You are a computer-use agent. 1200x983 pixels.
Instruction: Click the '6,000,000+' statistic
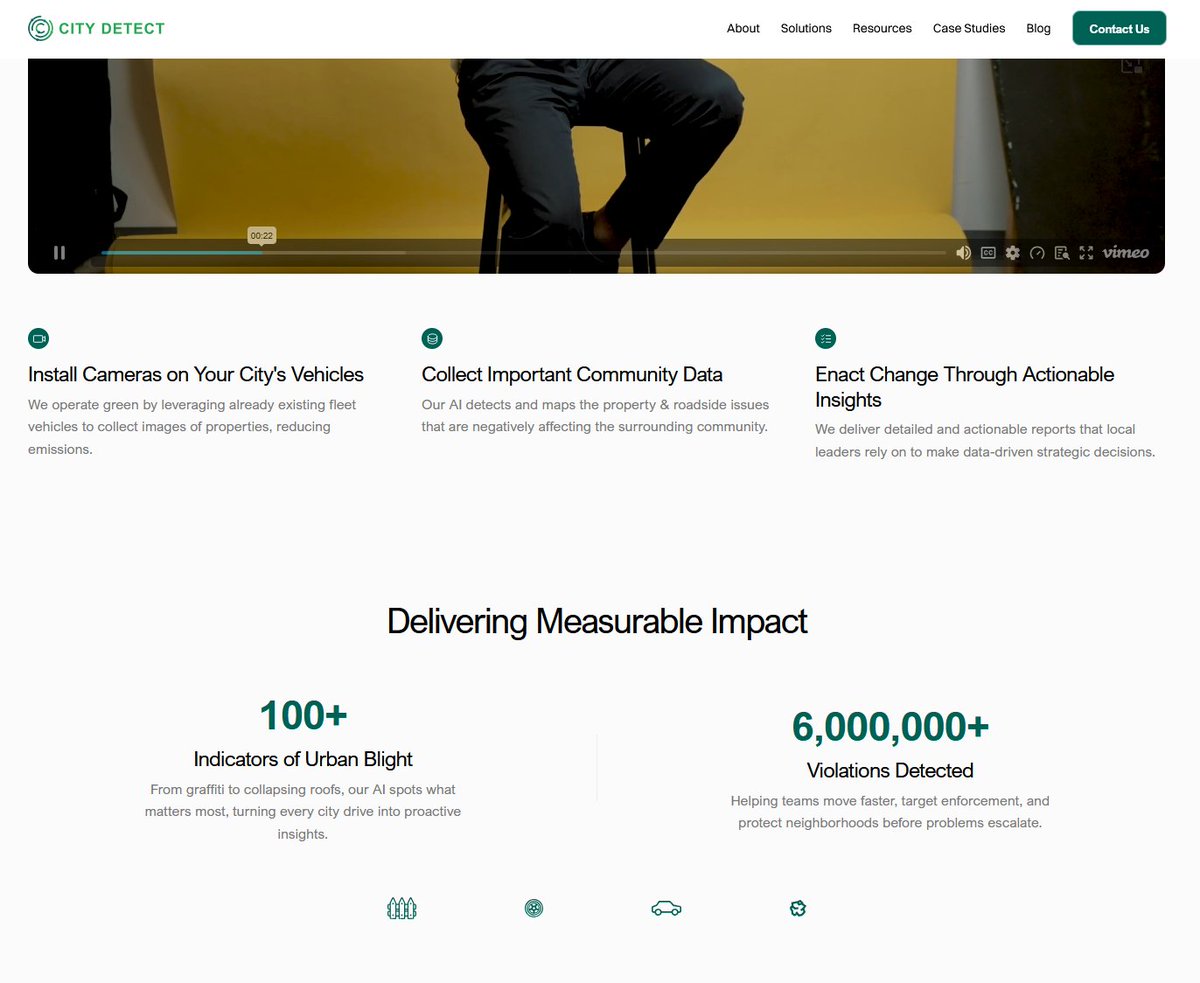pos(890,727)
